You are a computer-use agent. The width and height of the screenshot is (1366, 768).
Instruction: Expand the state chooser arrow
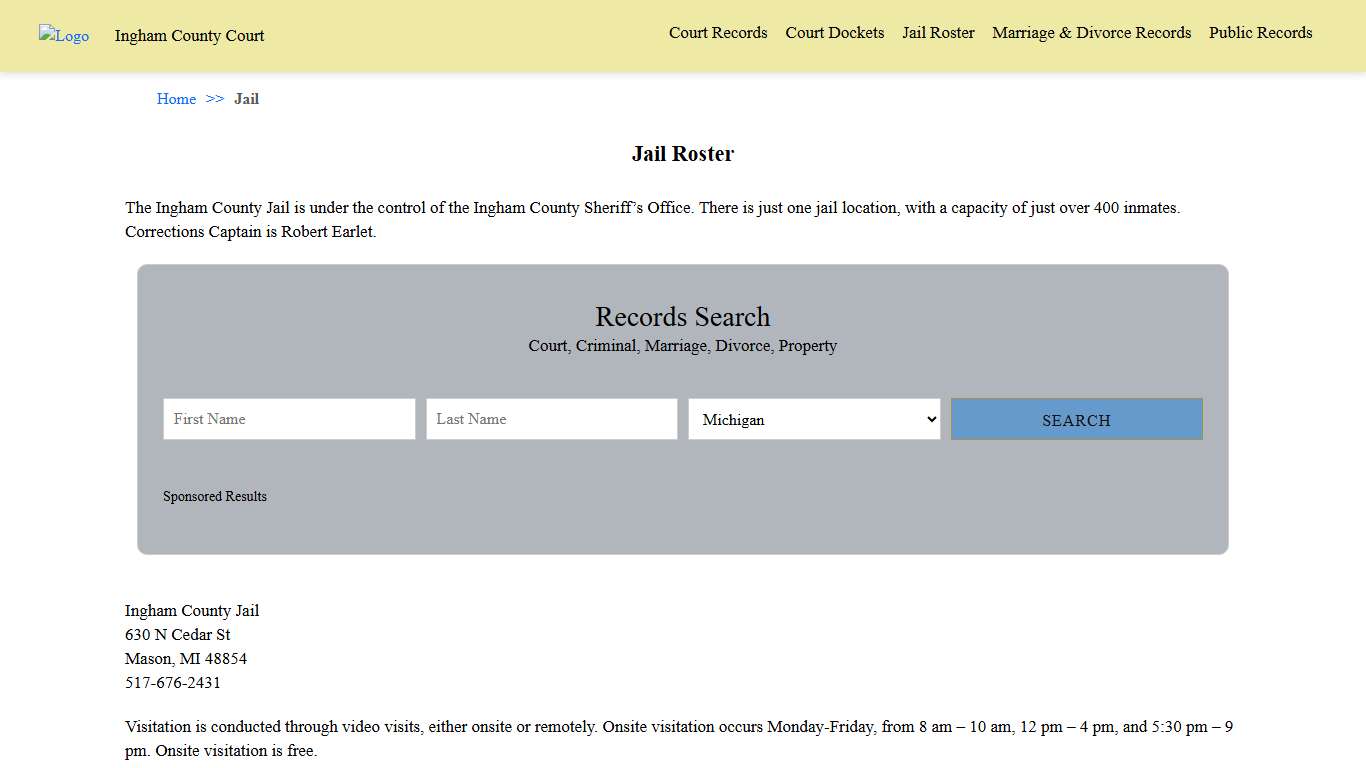(929, 419)
